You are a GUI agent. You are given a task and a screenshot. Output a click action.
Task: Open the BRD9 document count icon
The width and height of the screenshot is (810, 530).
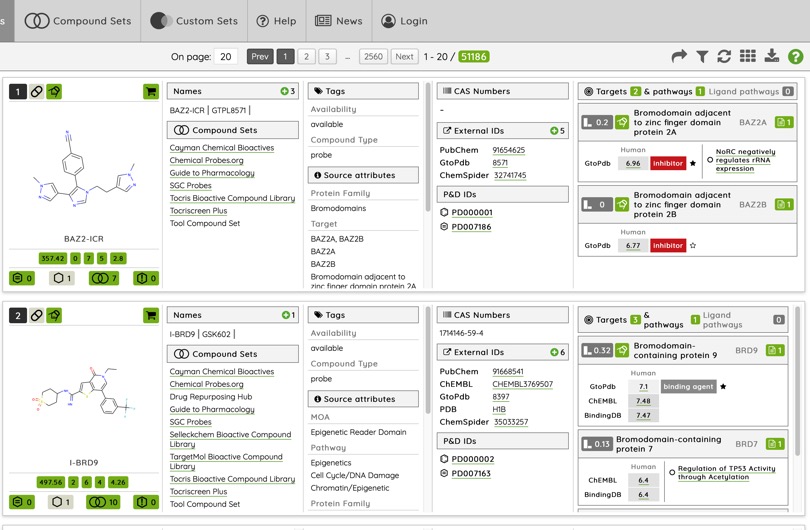coord(775,350)
